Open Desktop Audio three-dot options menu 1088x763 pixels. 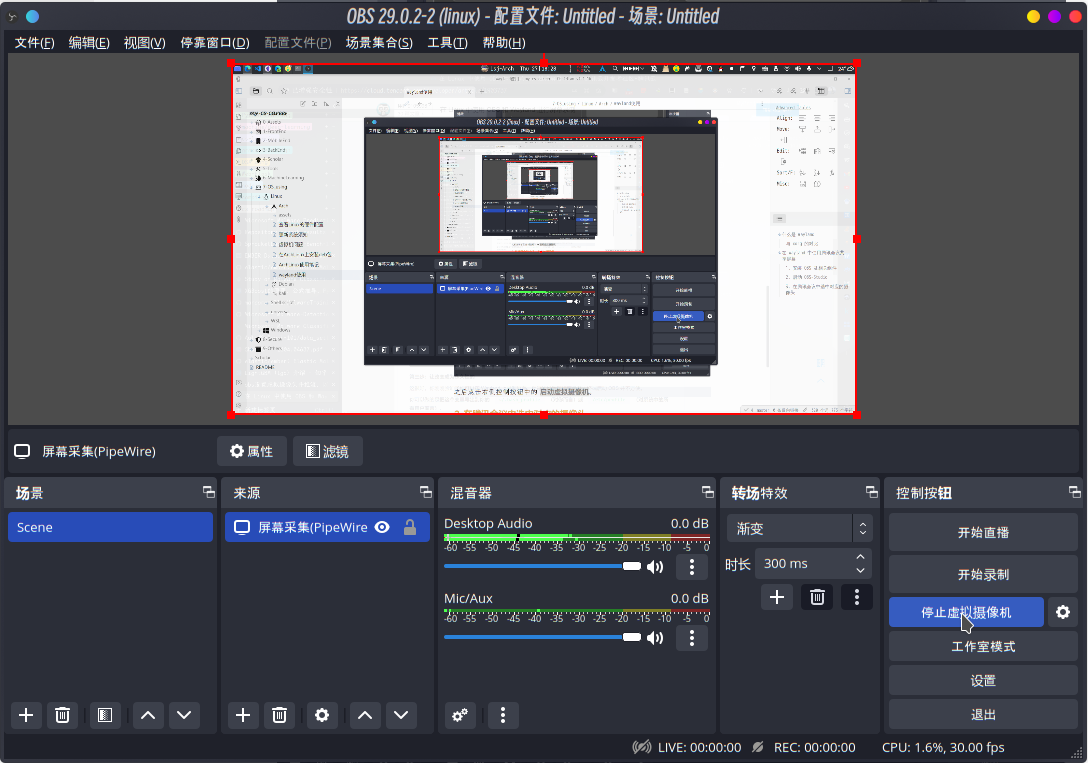pos(691,567)
